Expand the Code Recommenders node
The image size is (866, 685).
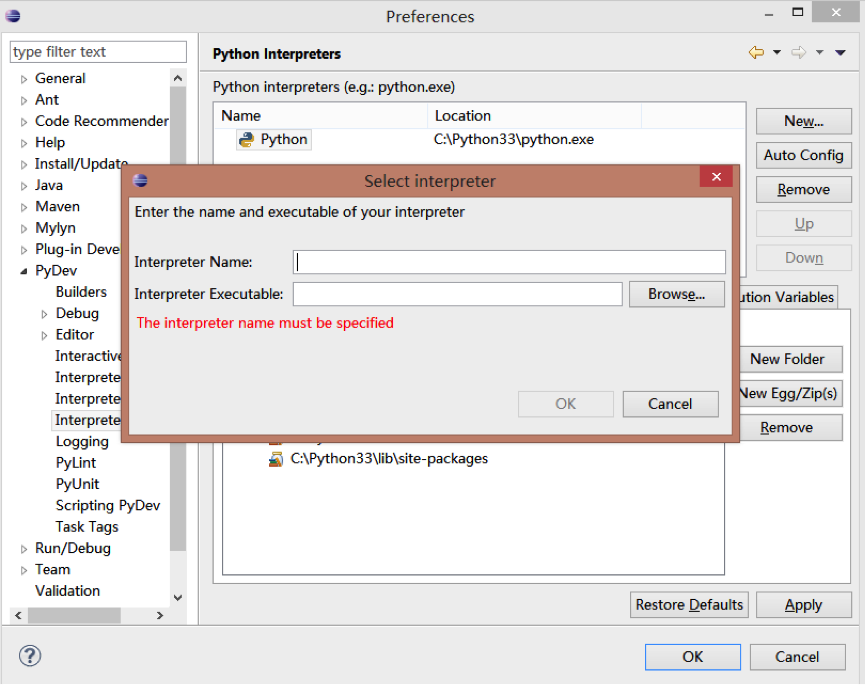click(x=24, y=122)
